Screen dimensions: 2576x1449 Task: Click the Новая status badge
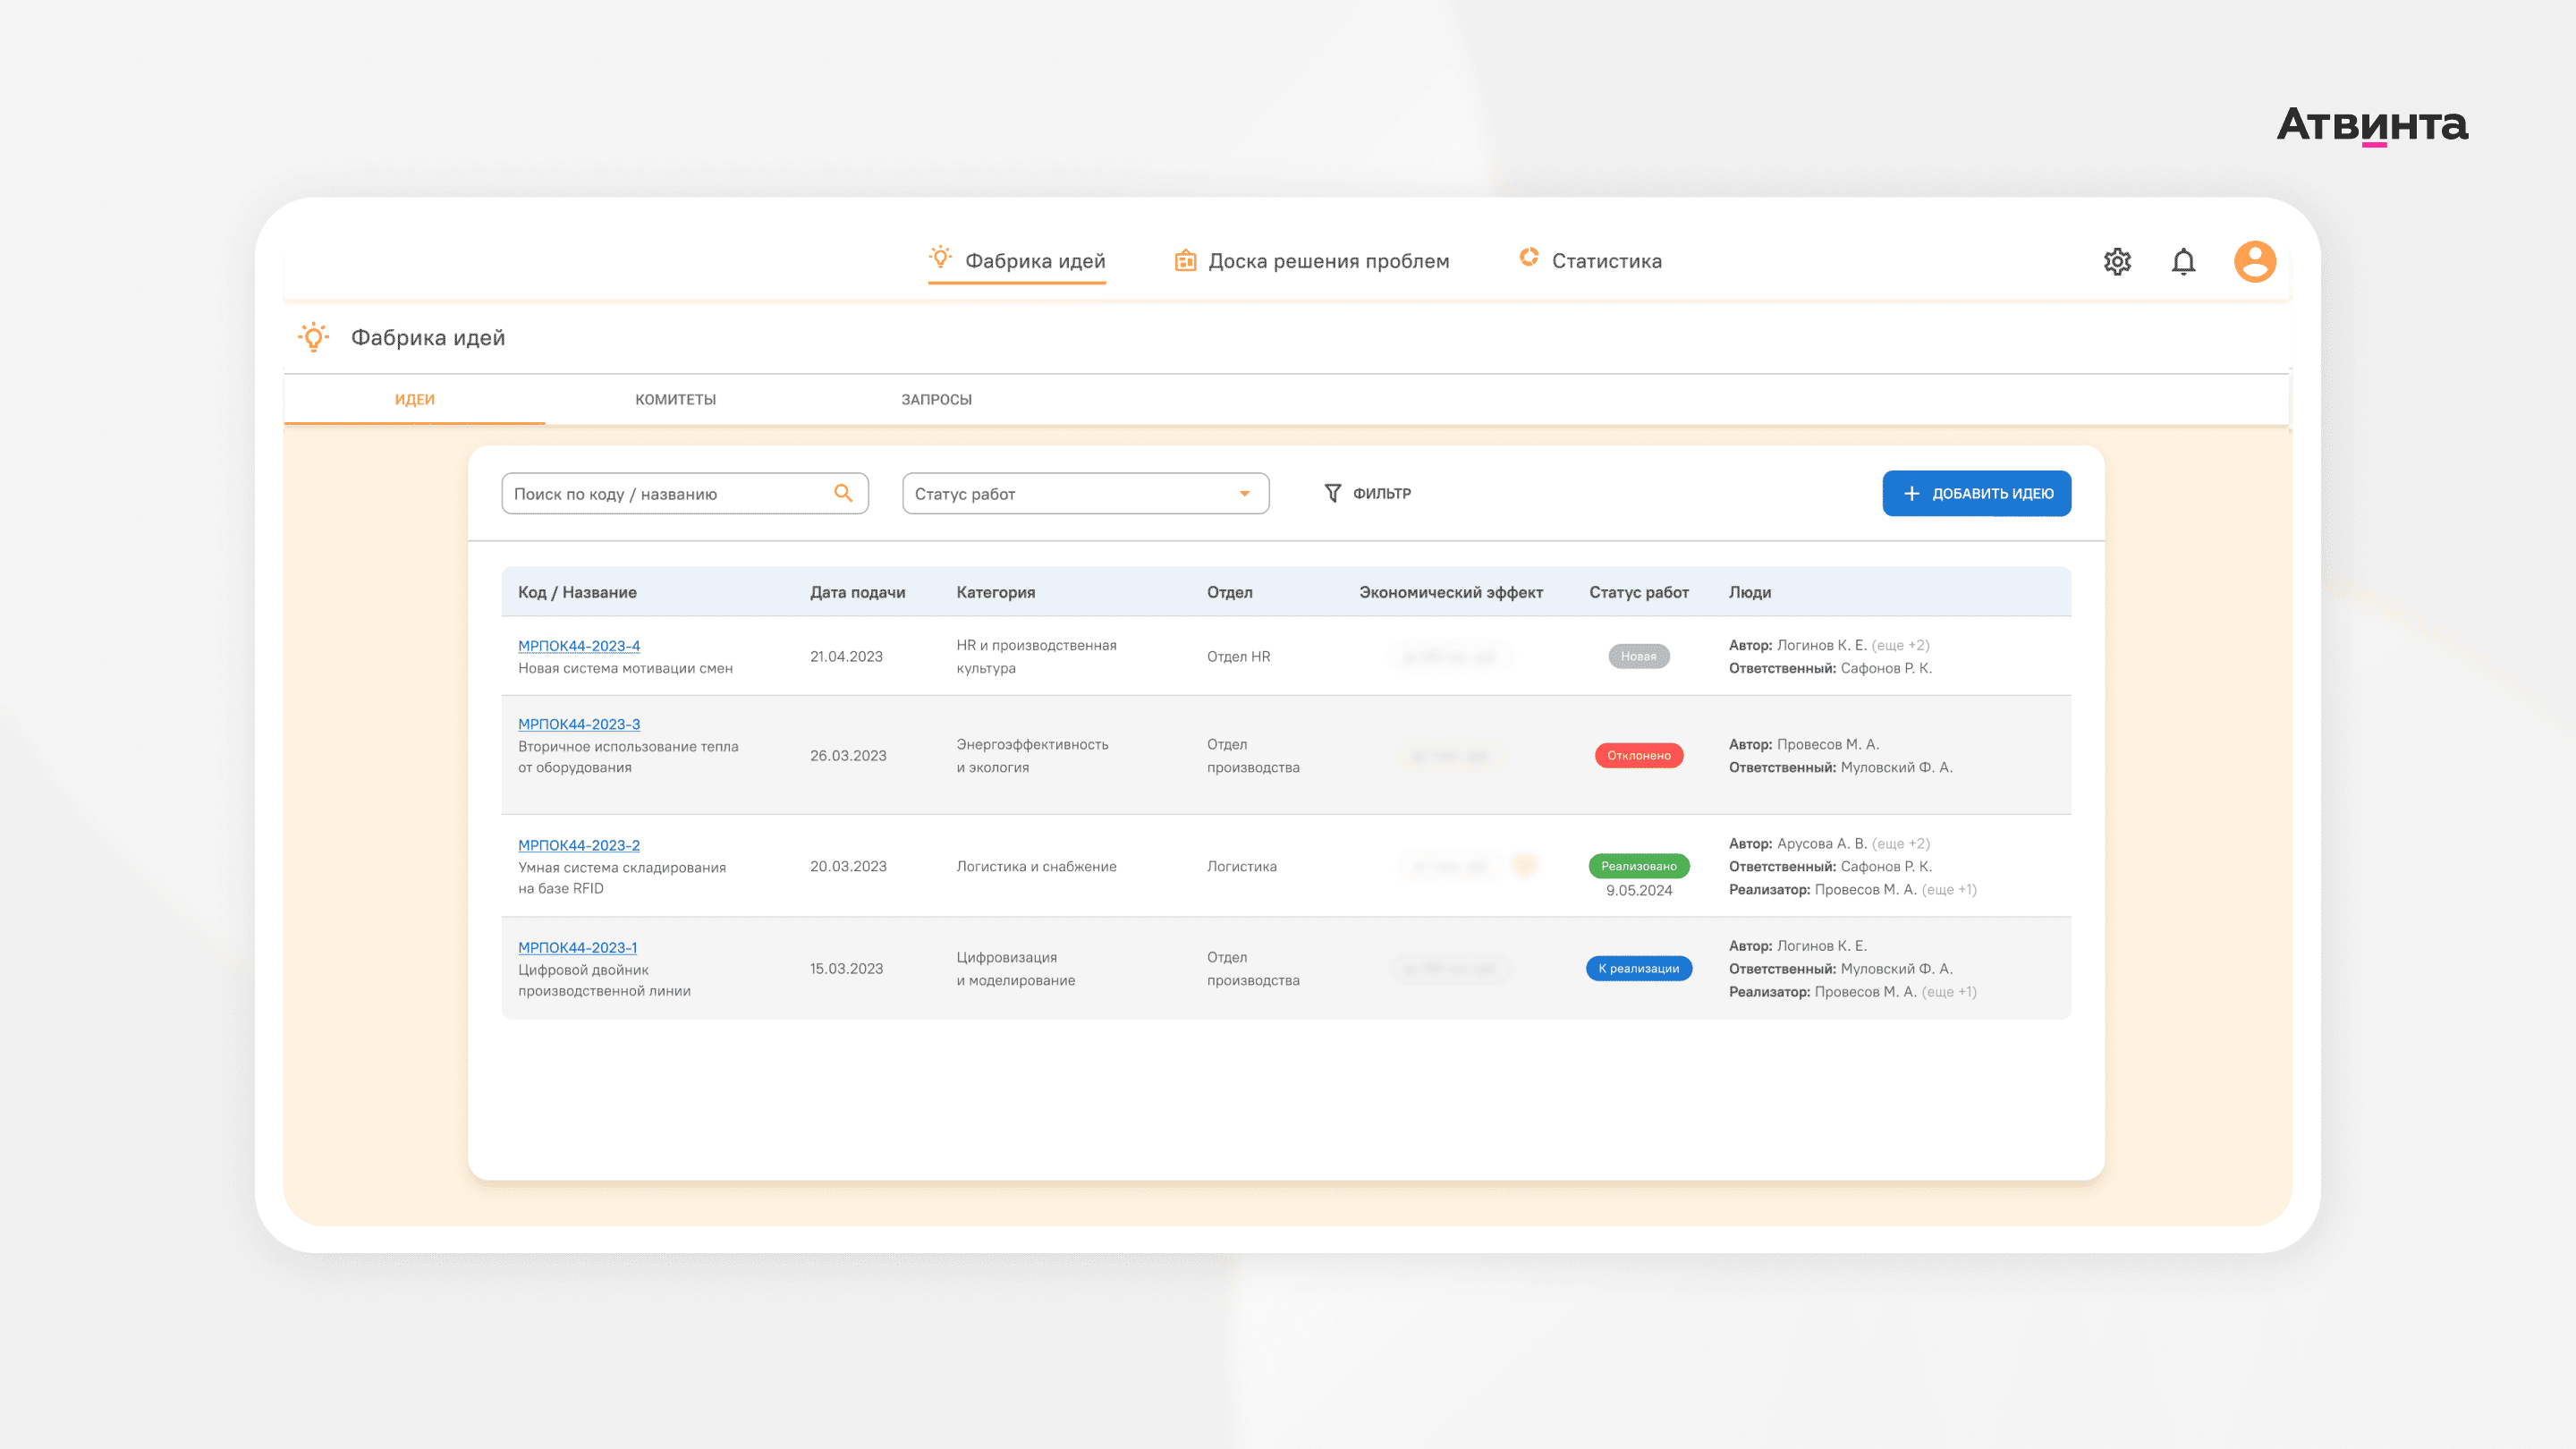[x=1638, y=656]
